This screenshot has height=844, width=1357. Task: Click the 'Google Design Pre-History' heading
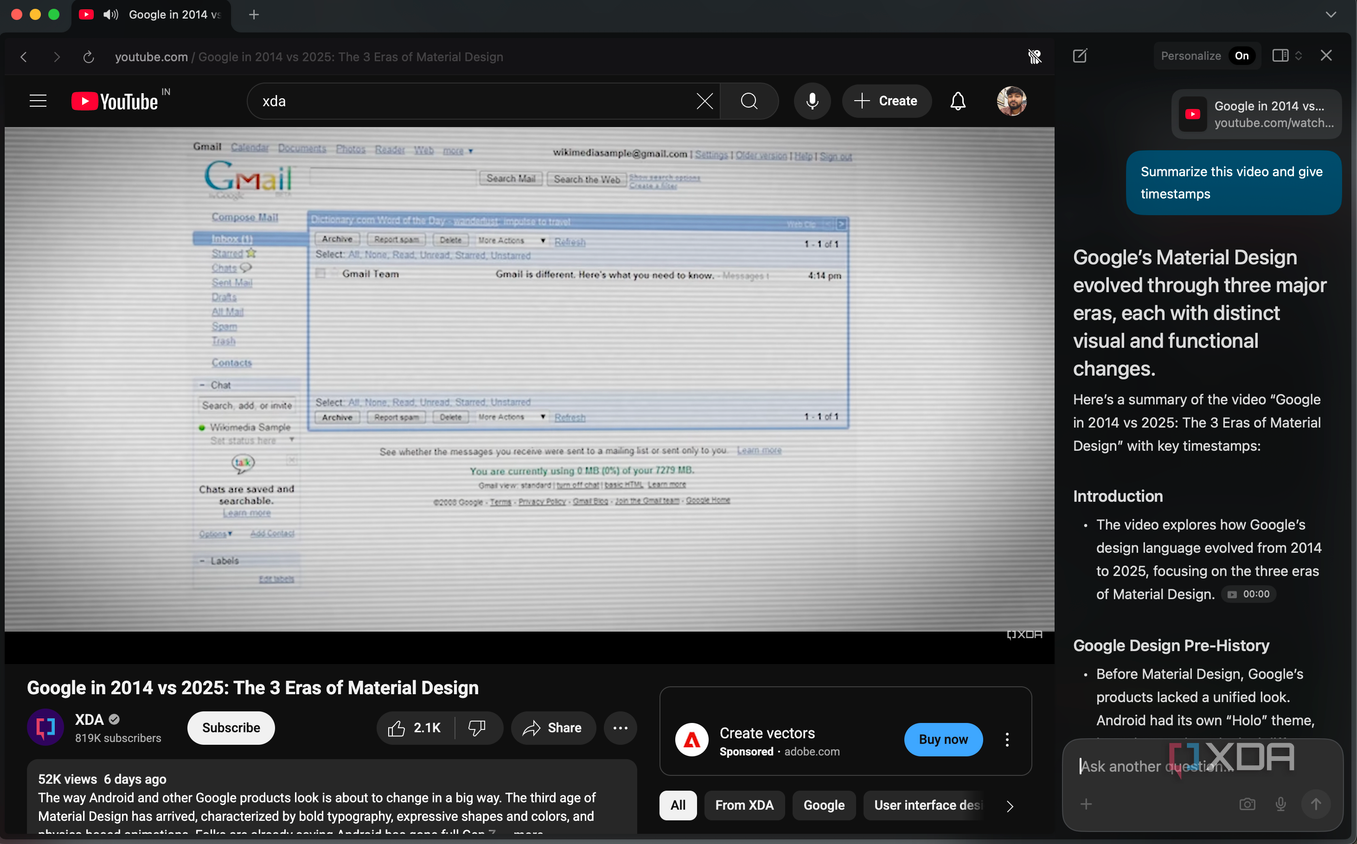click(1171, 646)
